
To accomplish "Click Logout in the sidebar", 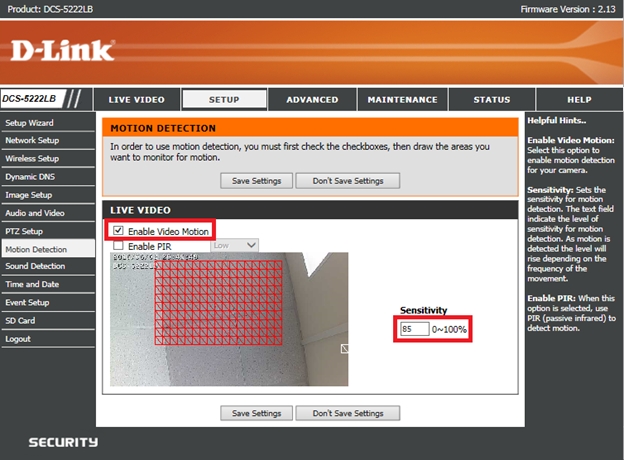I will click(x=18, y=338).
